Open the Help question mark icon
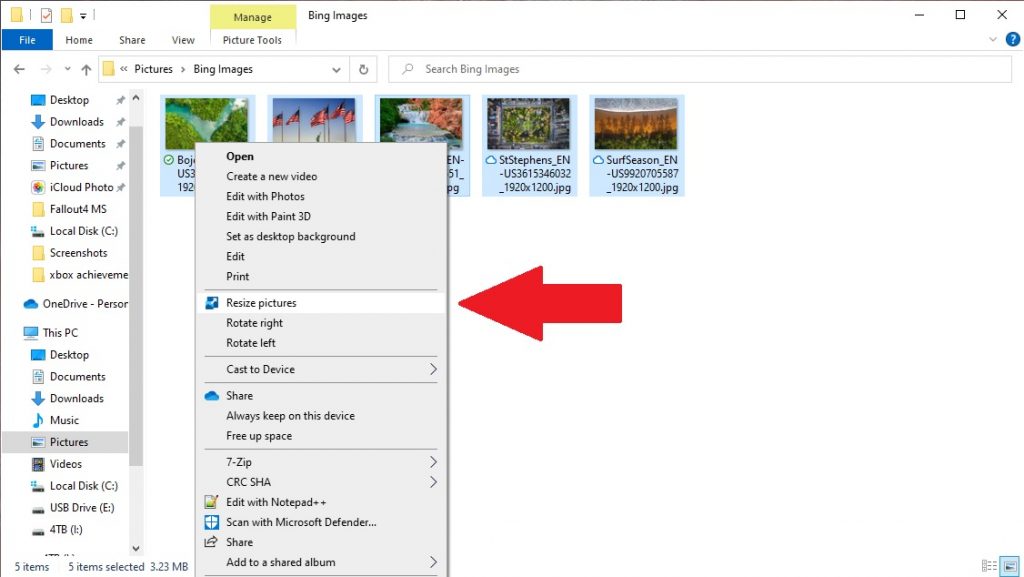 (x=1012, y=39)
